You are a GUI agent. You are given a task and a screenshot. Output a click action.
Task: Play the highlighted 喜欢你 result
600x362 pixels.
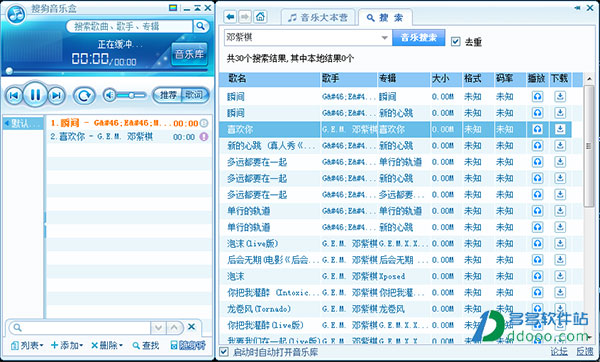[538, 129]
